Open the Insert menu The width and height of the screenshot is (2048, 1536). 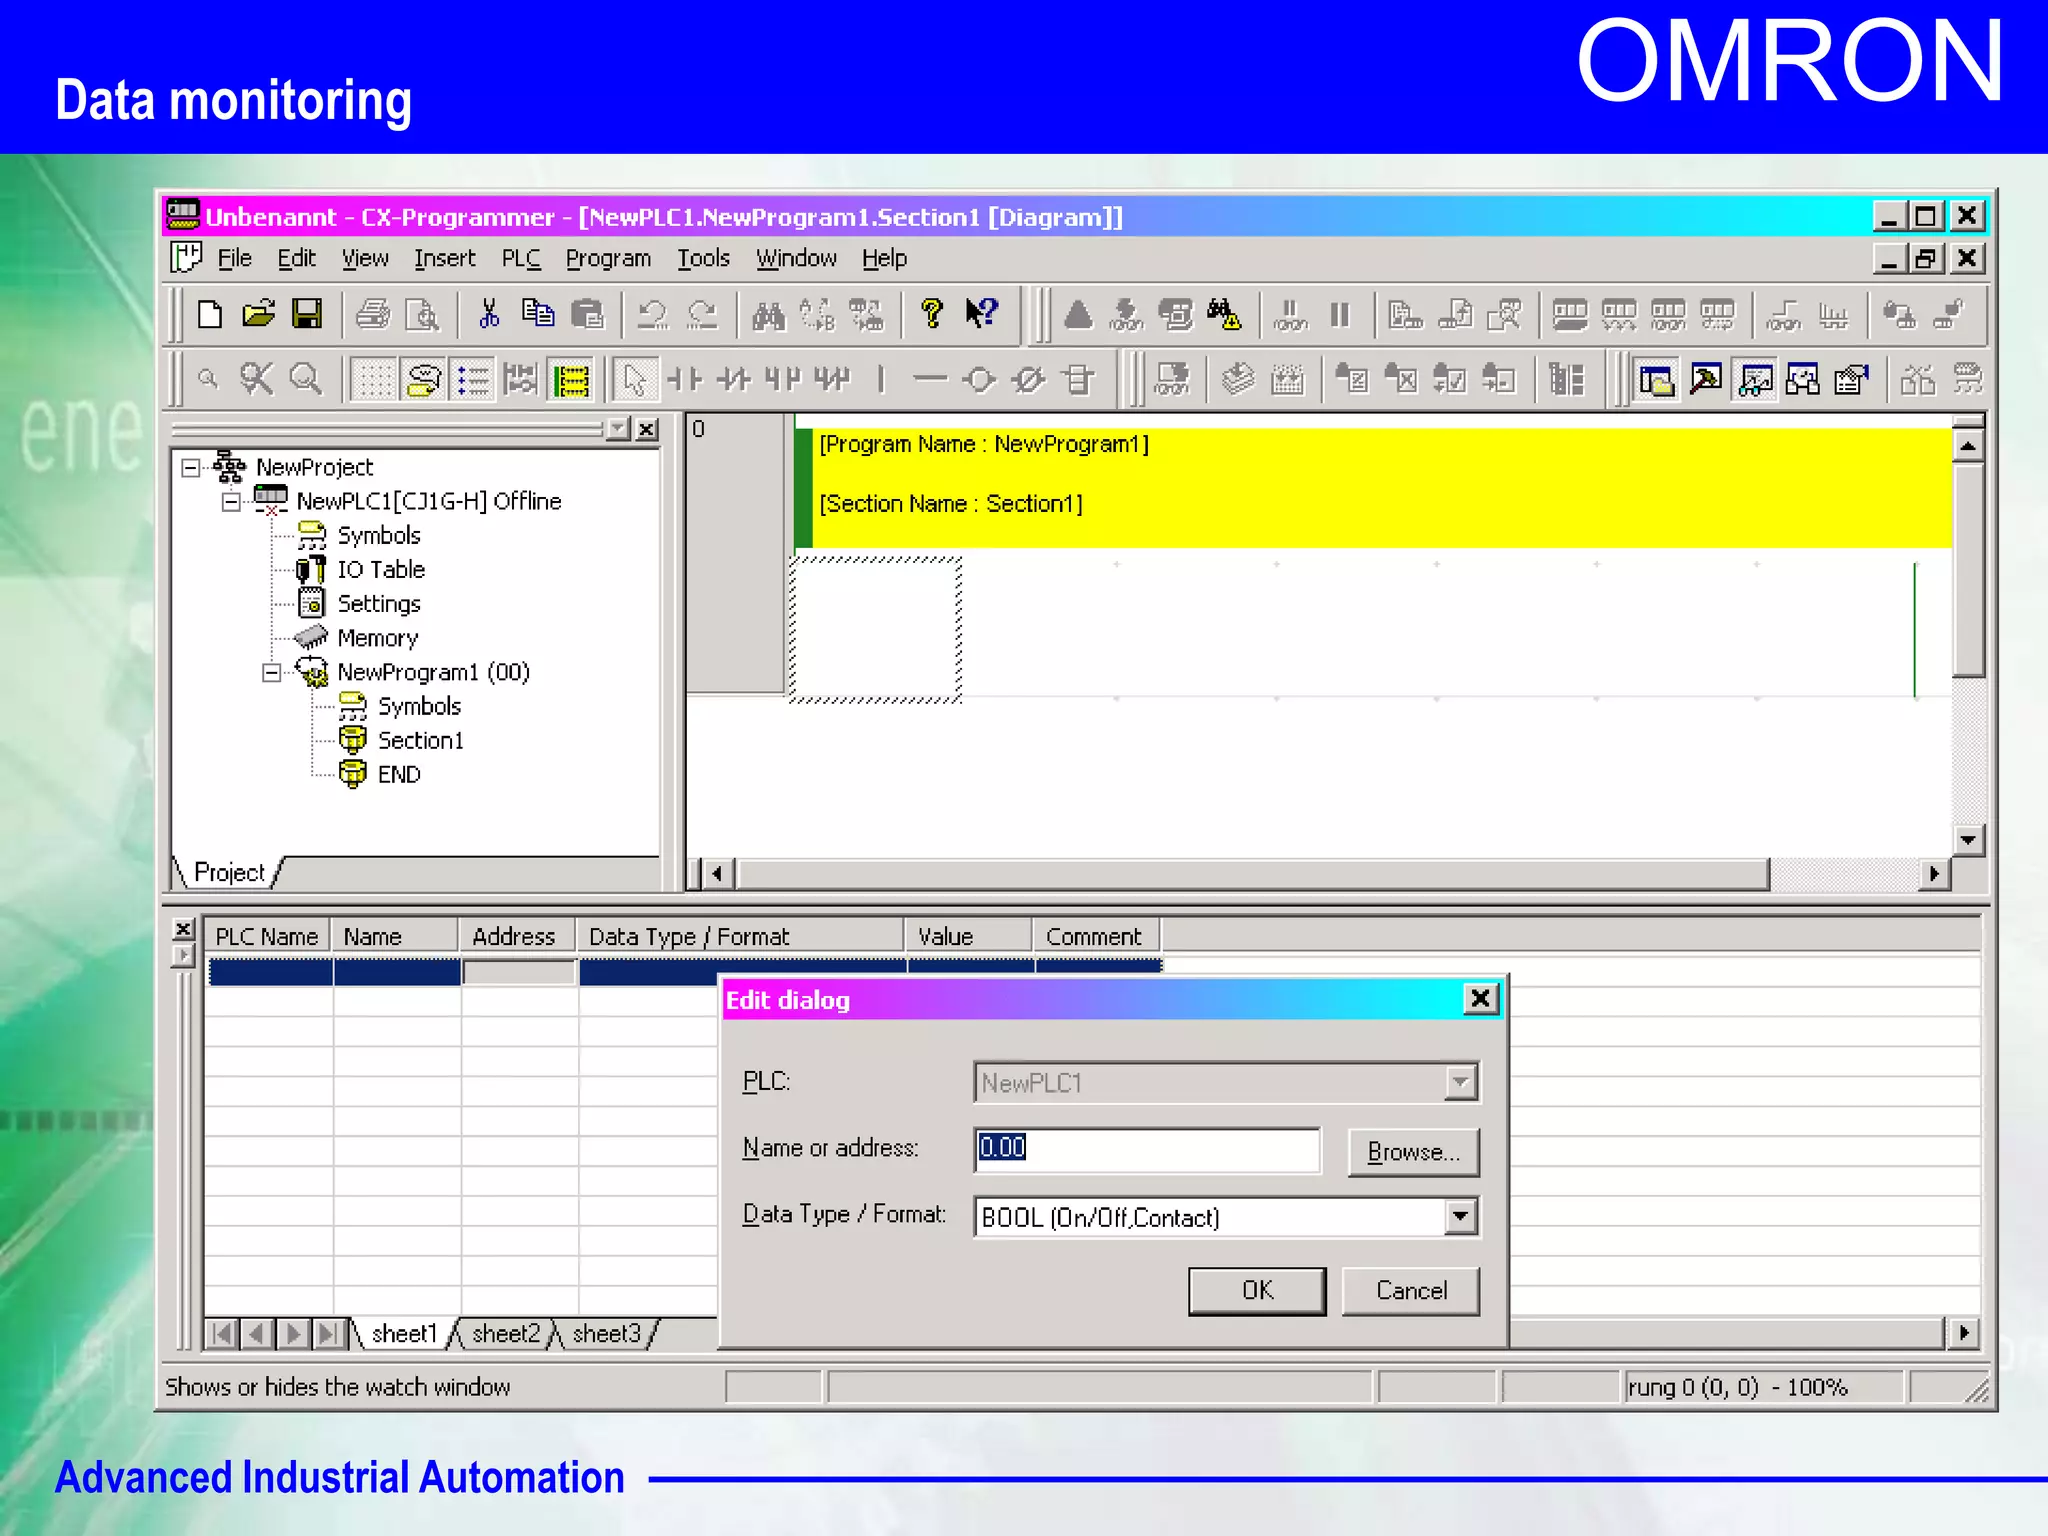point(445,258)
